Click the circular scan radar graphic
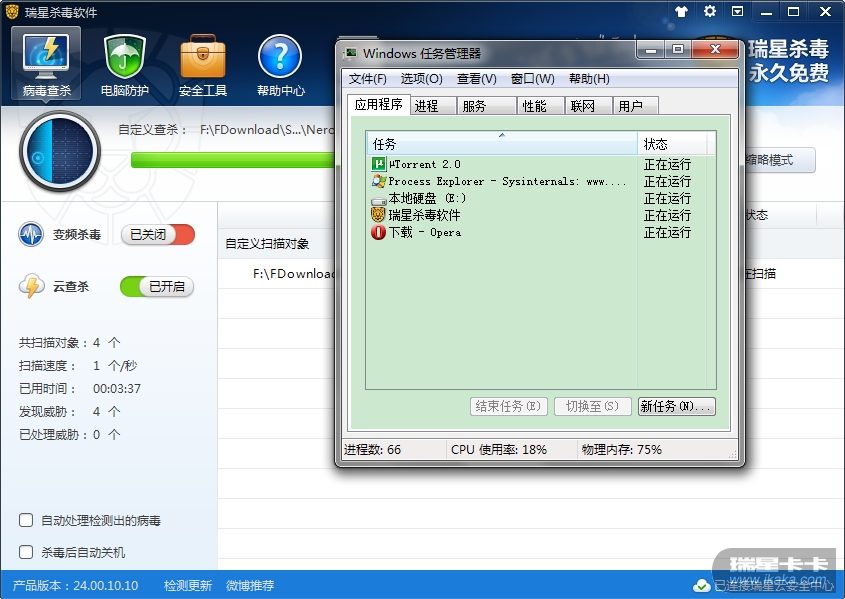This screenshot has height=599, width=845. click(60, 151)
